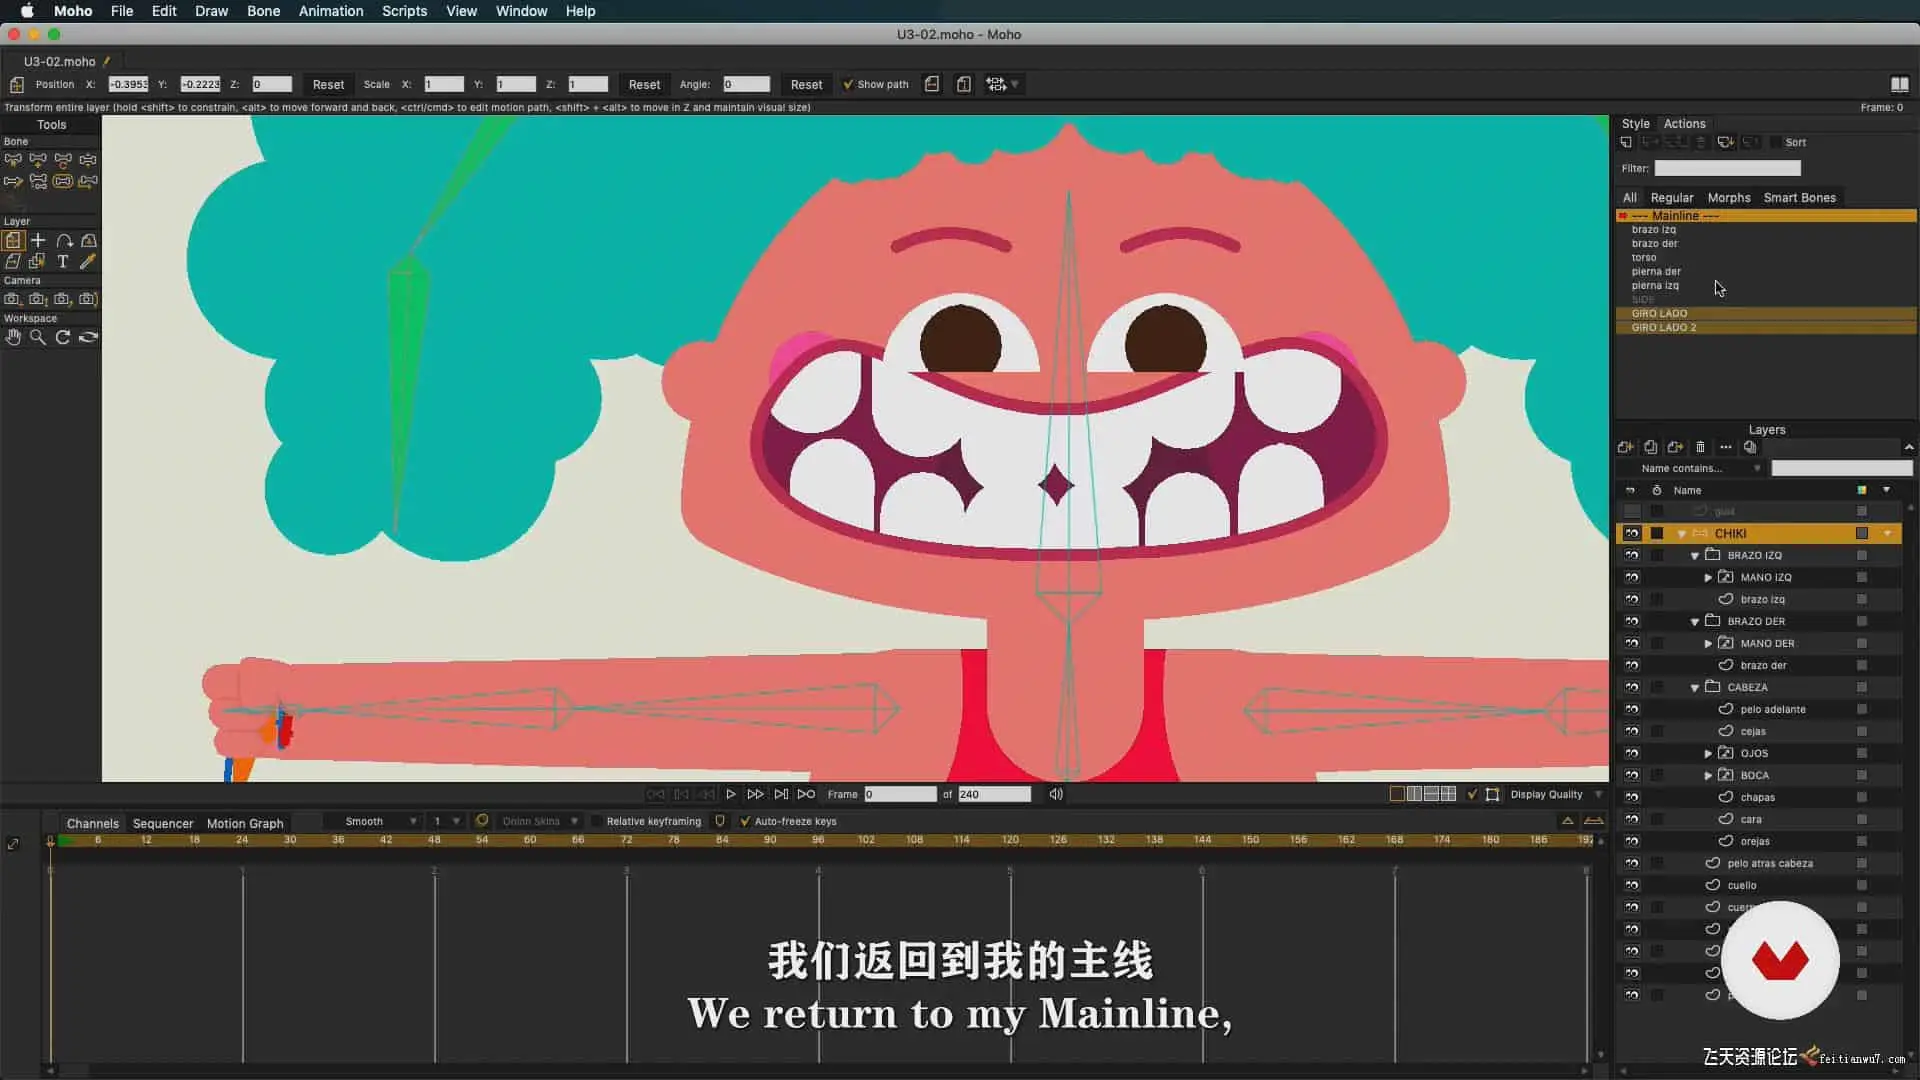Hide the BRAZO IZQ layer visibility
The image size is (1920, 1080).
tap(1632, 556)
